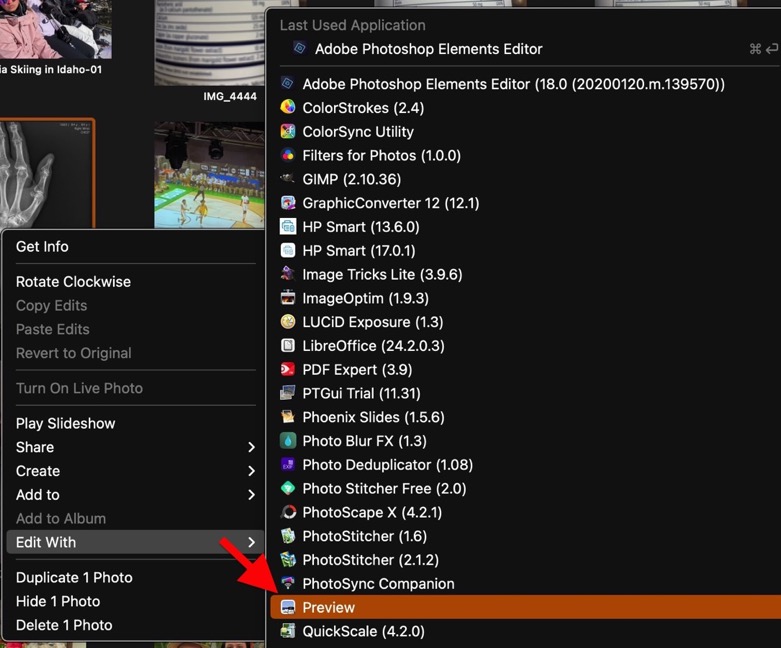Screen dimensions: 781x648
Task: Click the LibreOffice icon
Action: click(288, 345)
